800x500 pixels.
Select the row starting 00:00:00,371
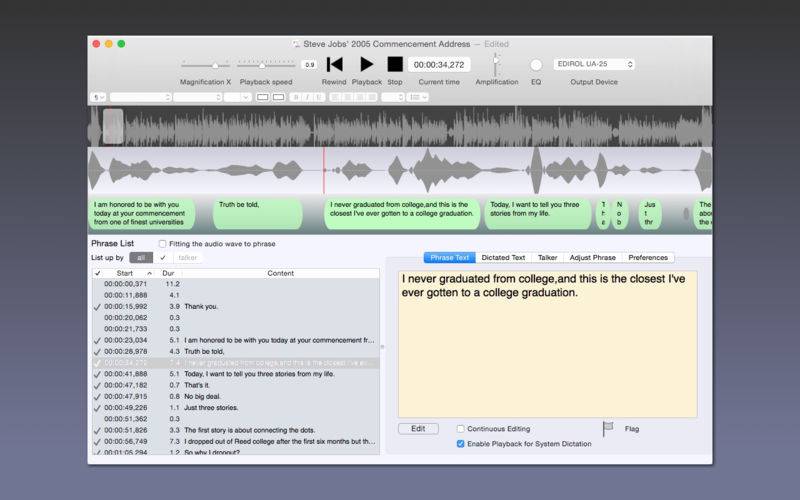coord(236,284)
